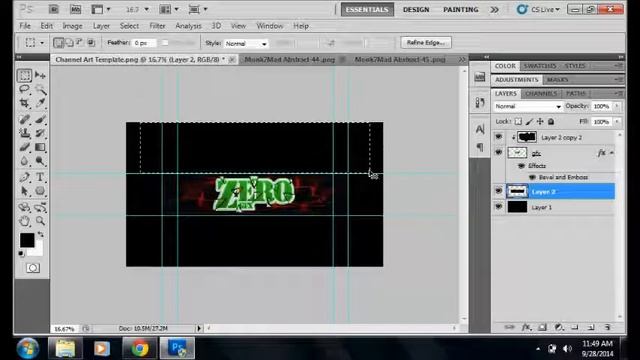This screenshot has height=360, width=640.
Task: Select the History Brush tool
Action: 40,133
